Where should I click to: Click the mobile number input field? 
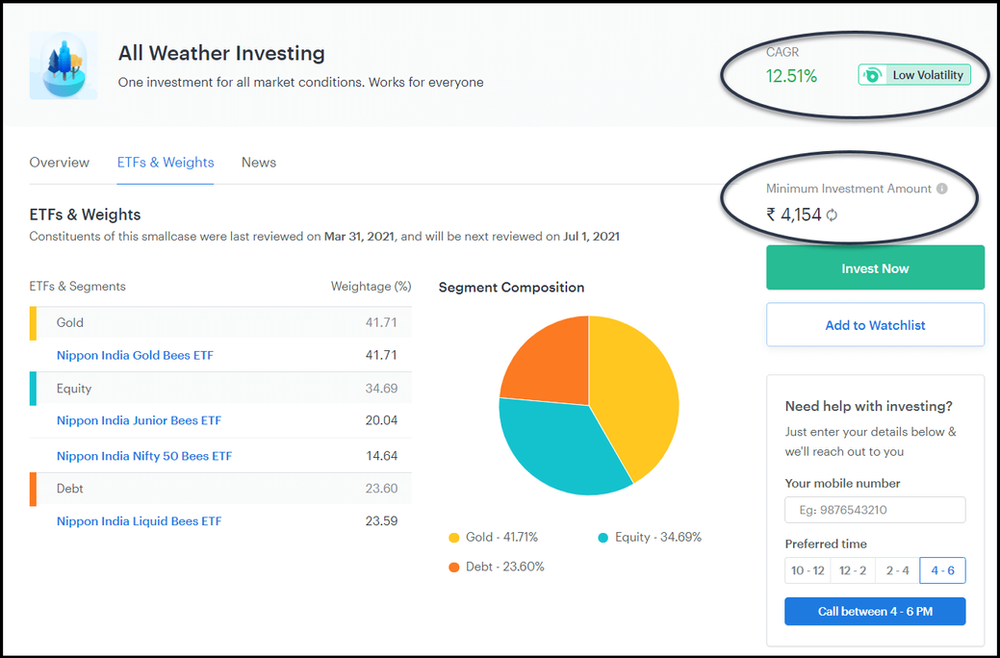click(x=875, y=509)
